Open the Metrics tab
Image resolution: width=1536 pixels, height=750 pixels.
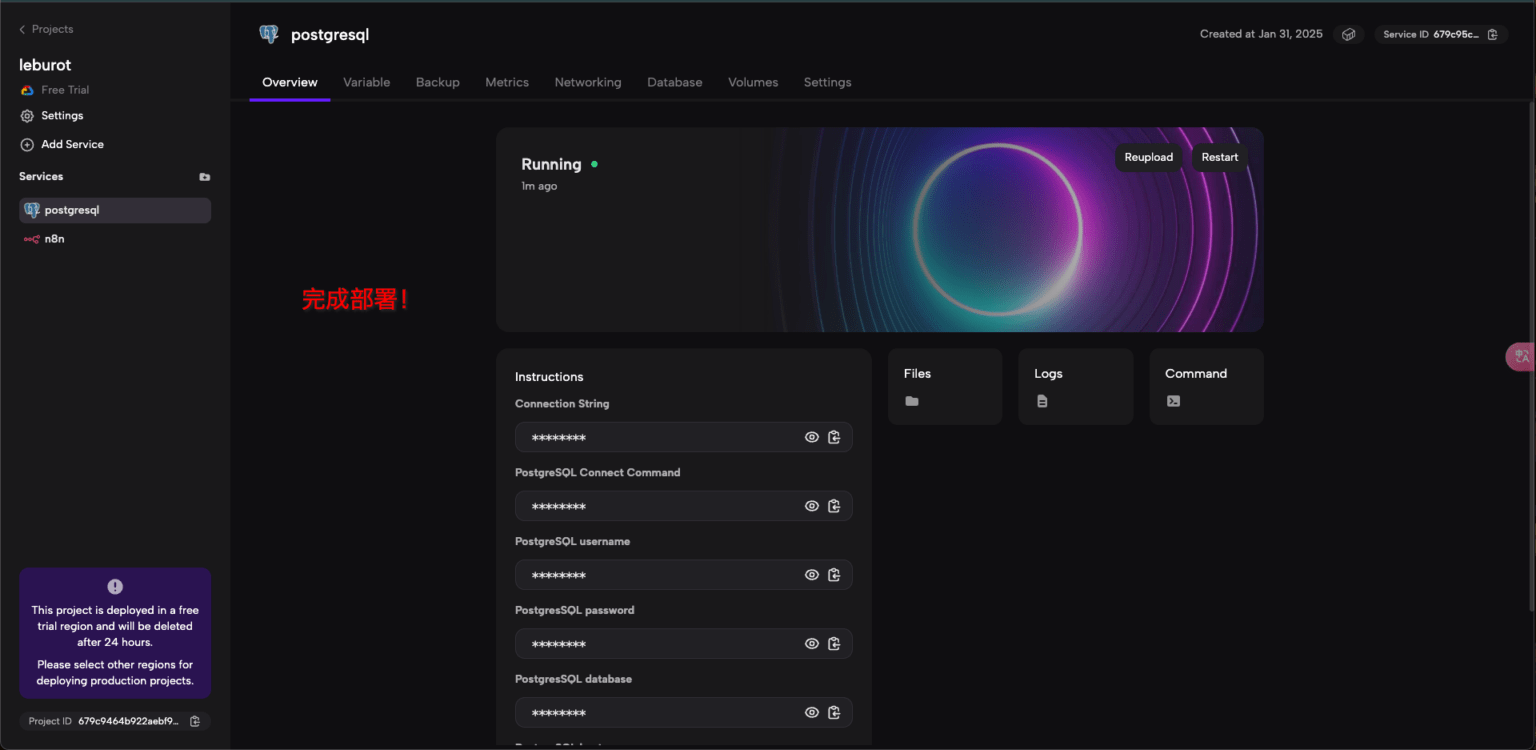point(507,82)
